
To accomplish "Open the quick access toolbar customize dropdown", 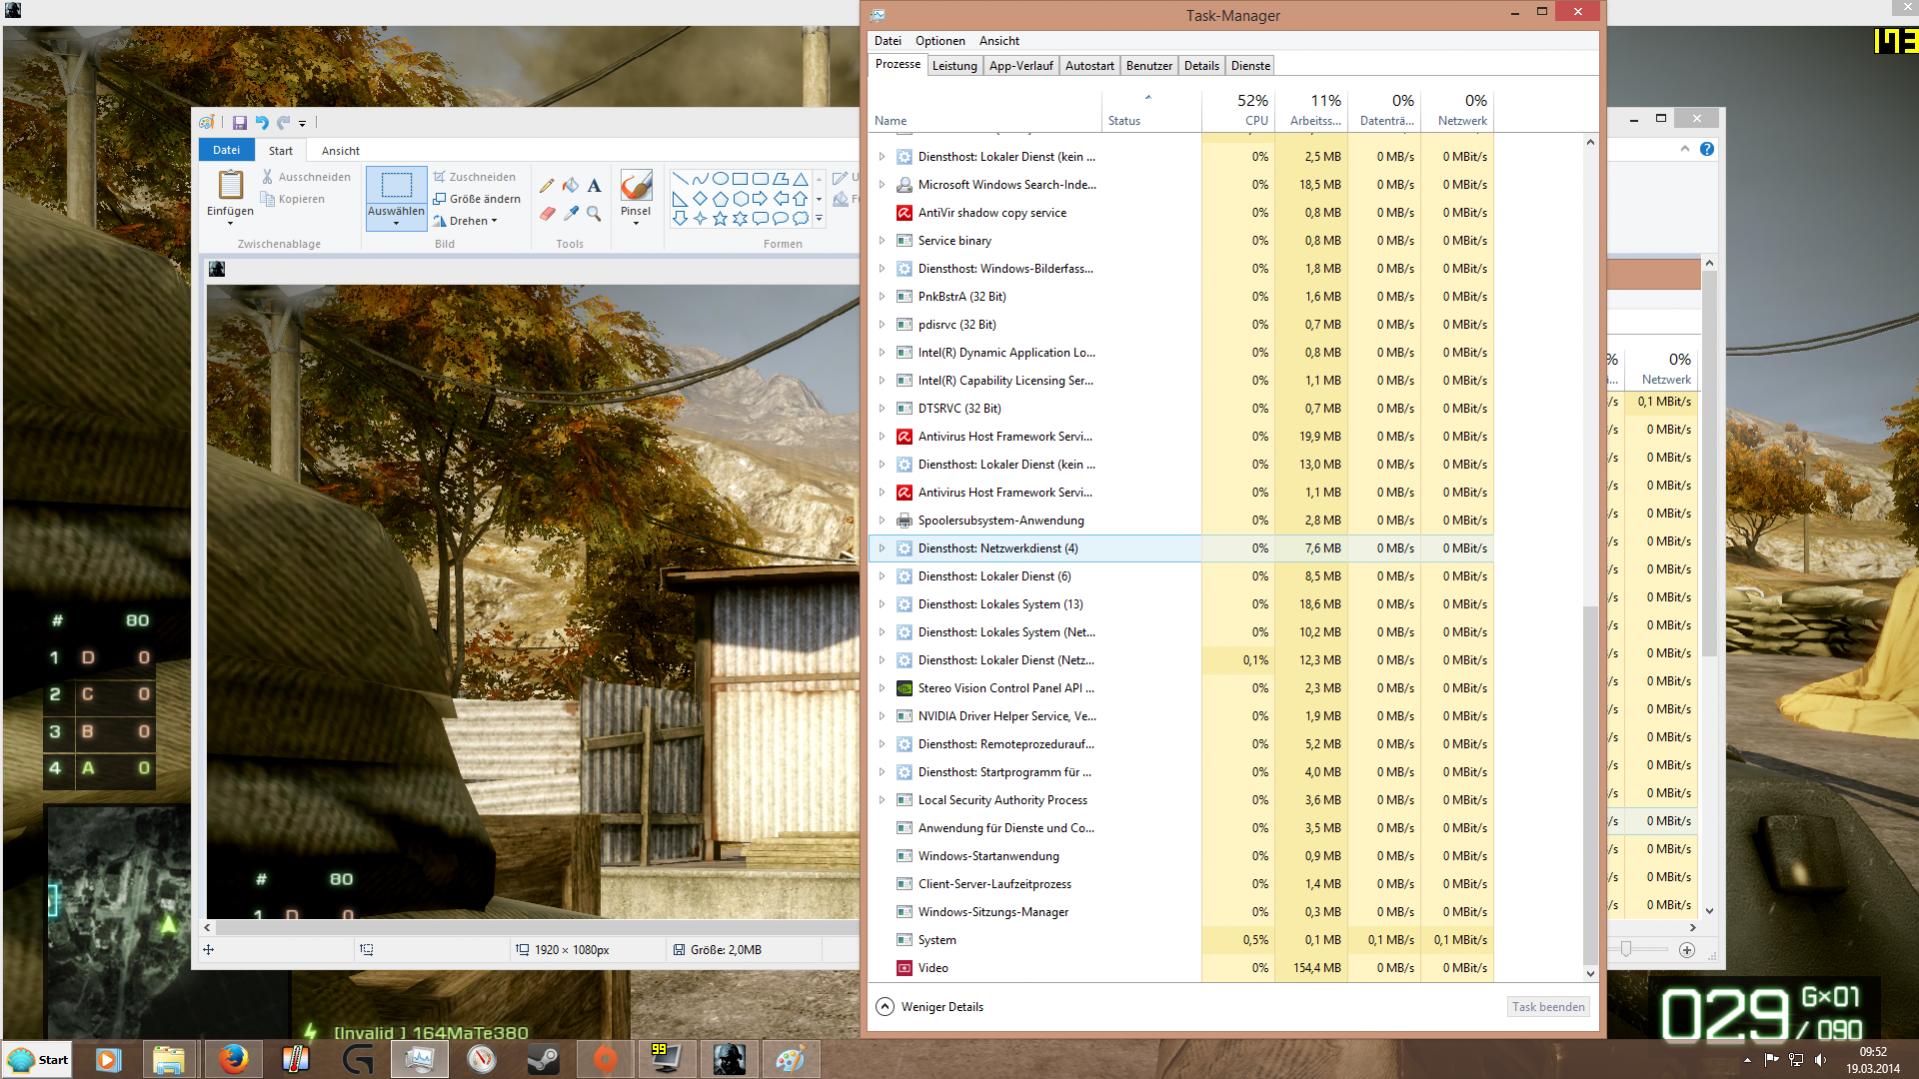I will click(302, 124).
